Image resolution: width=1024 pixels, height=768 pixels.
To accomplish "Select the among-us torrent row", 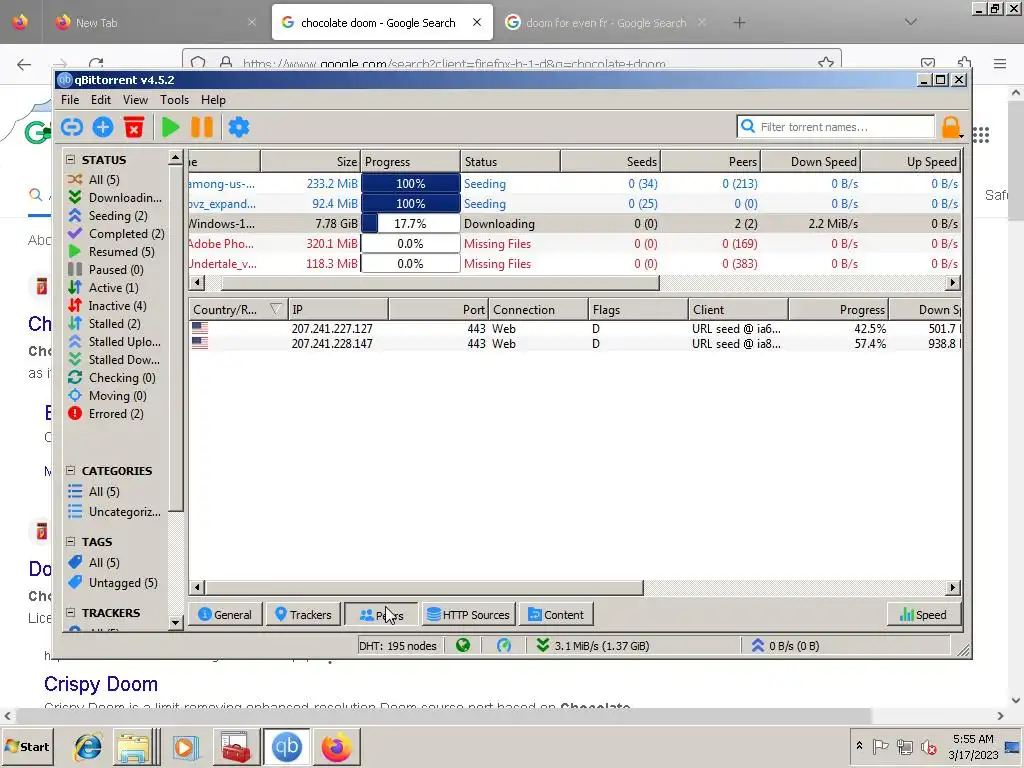I will [x=575, y=184].
